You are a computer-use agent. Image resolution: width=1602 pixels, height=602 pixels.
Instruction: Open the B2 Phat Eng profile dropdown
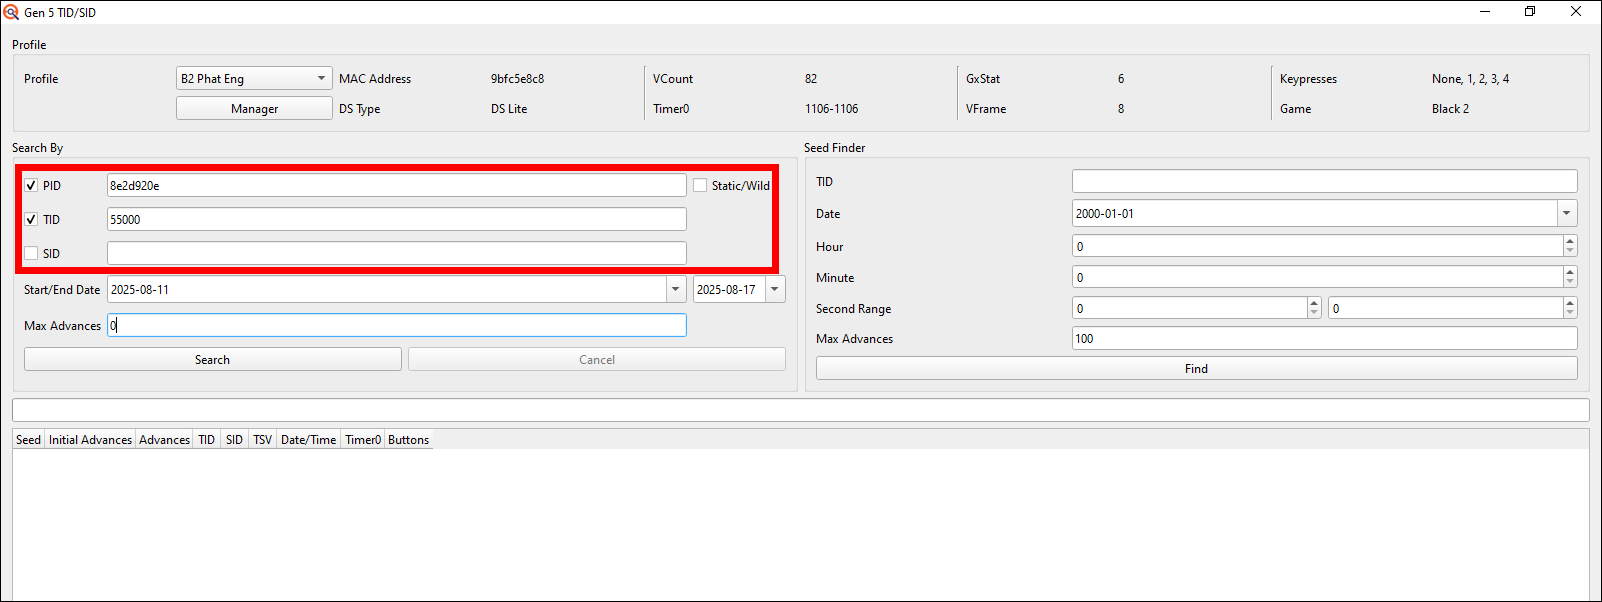(254, 78)
